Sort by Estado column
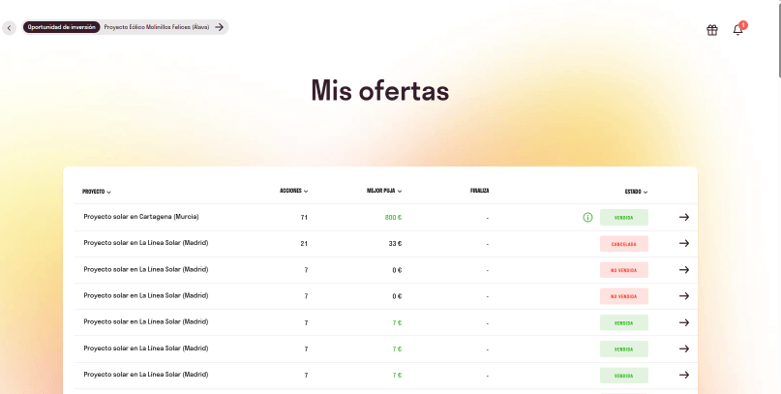781x394 pixels. (x=636, y=192)
